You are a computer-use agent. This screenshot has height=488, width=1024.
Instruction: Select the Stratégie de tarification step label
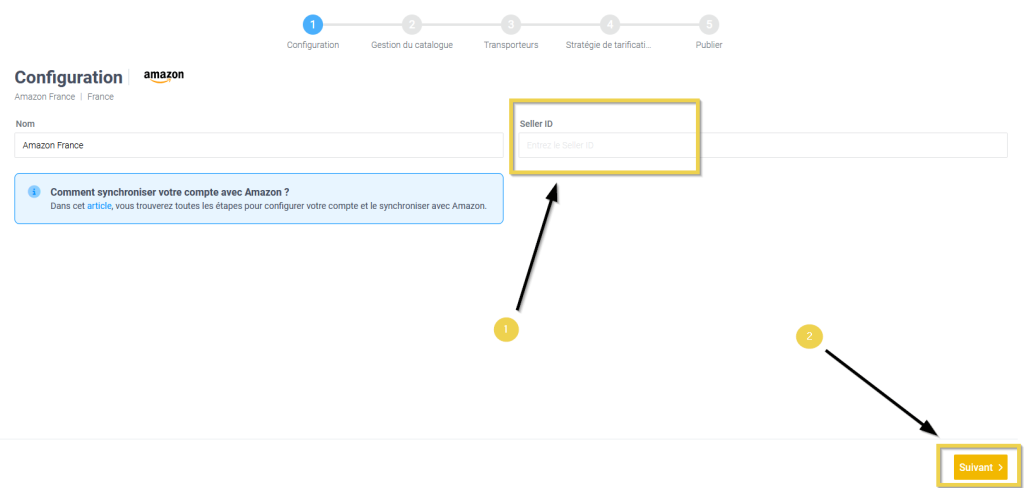pos(609,45)
